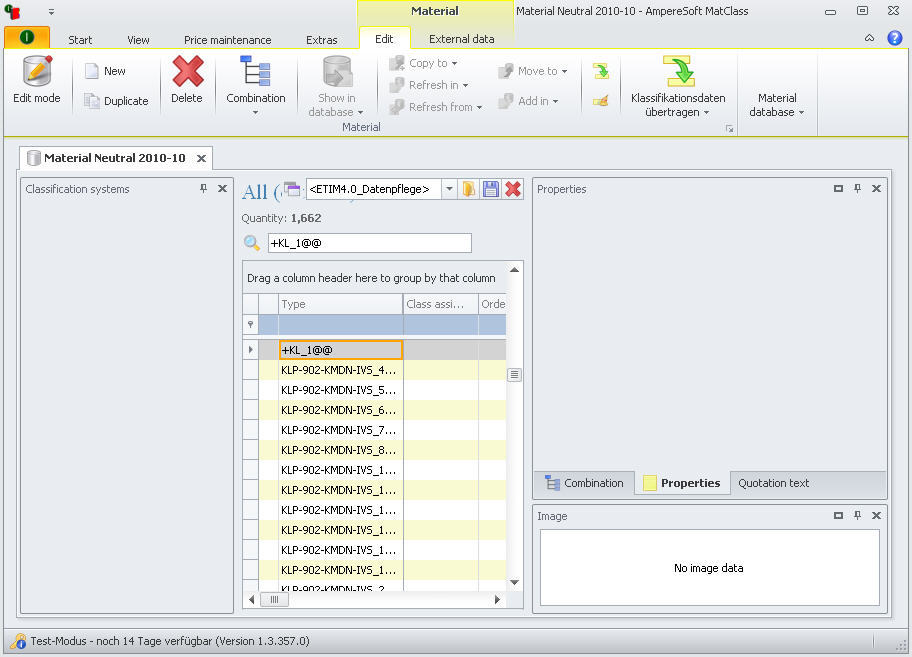The image size is (912, 657).
Task: Switch to the Quotation text tab
Action: [774, 483]
